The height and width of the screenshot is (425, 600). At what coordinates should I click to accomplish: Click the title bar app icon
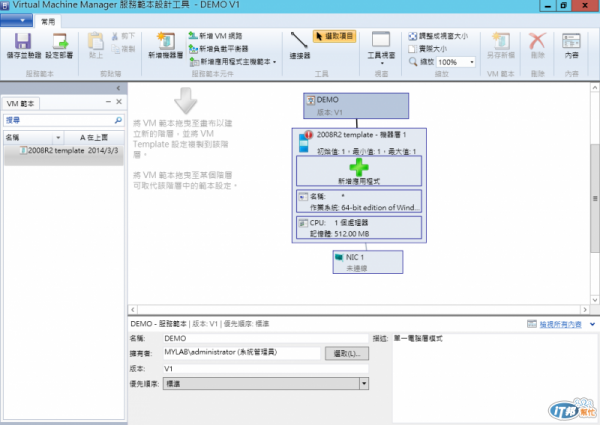click(5, 5)
